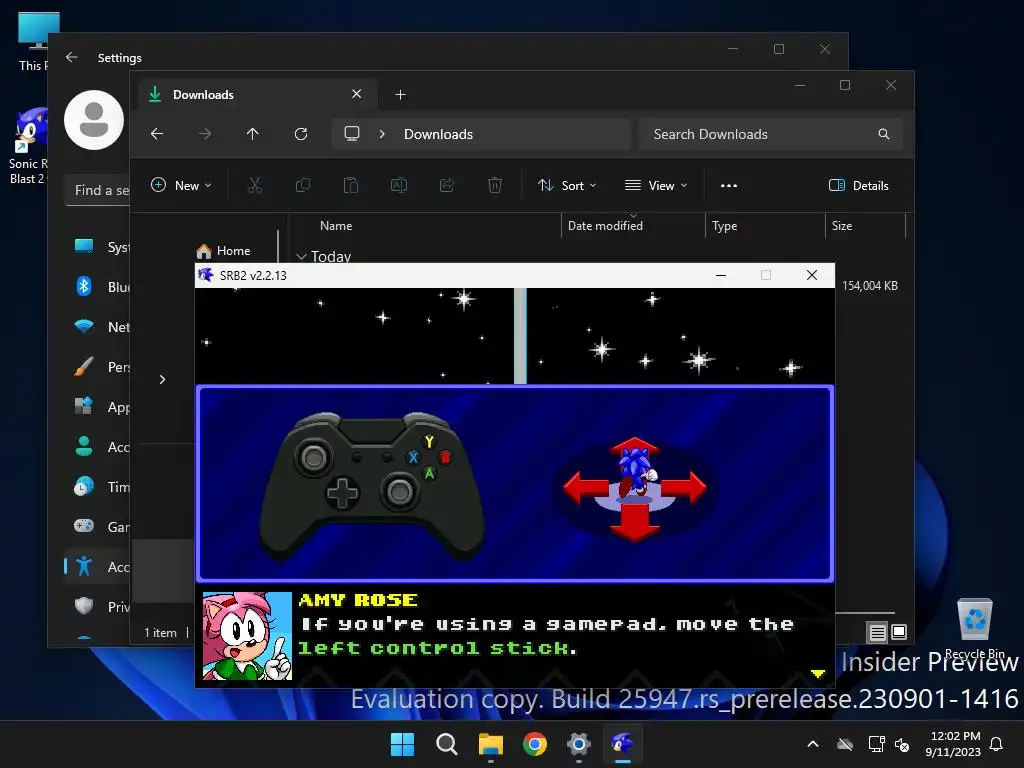Go back in the Downloads Explorer window

click(x=157, y=134)
